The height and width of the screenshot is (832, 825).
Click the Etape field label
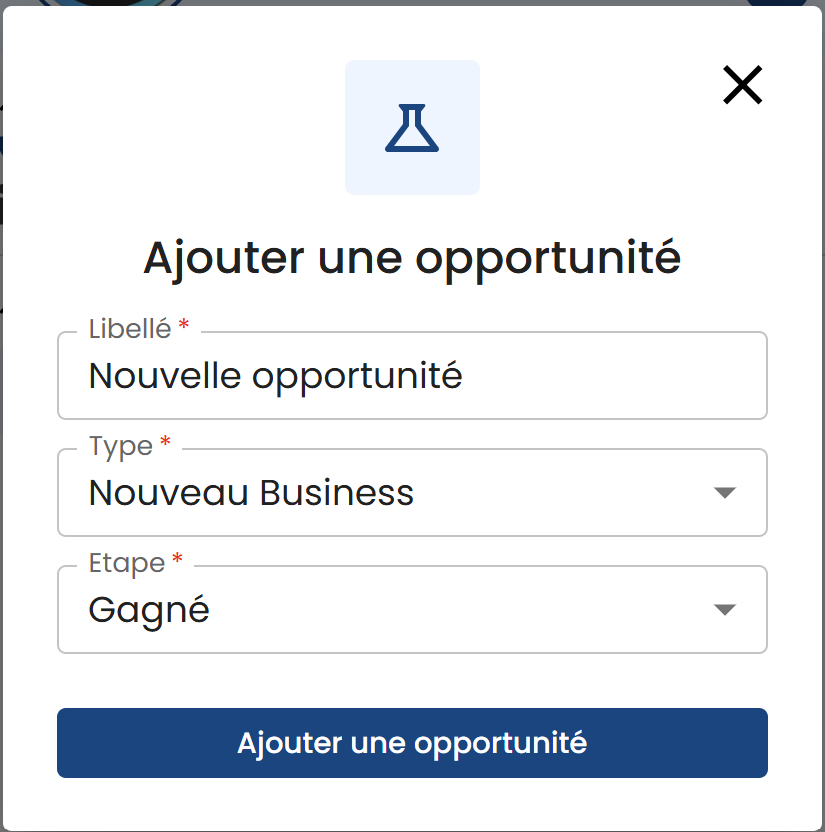click(126, 562)
